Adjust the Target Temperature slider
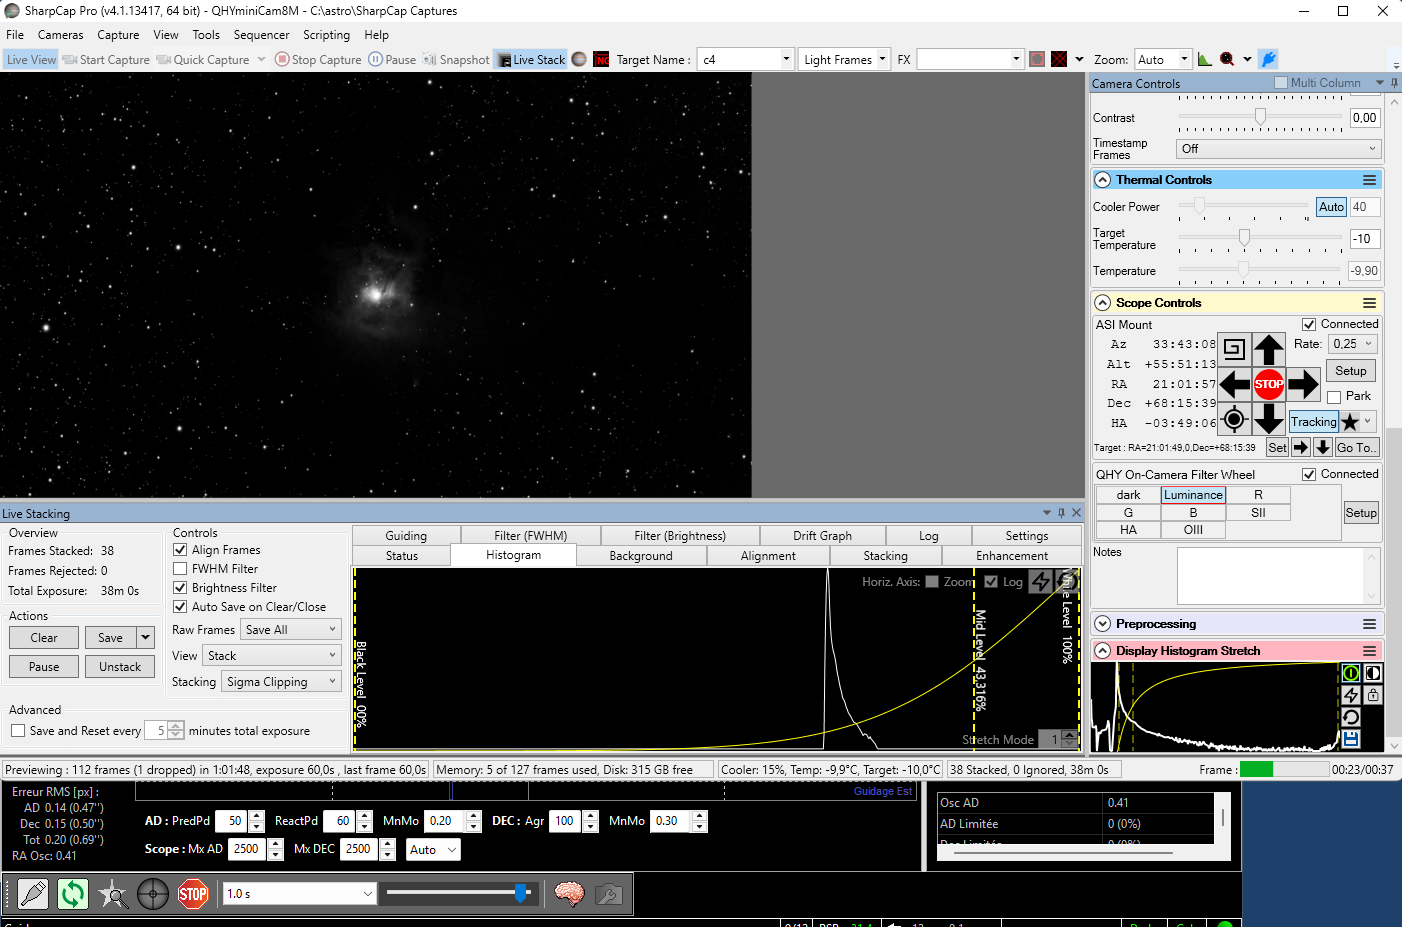 click(1244, 238)
